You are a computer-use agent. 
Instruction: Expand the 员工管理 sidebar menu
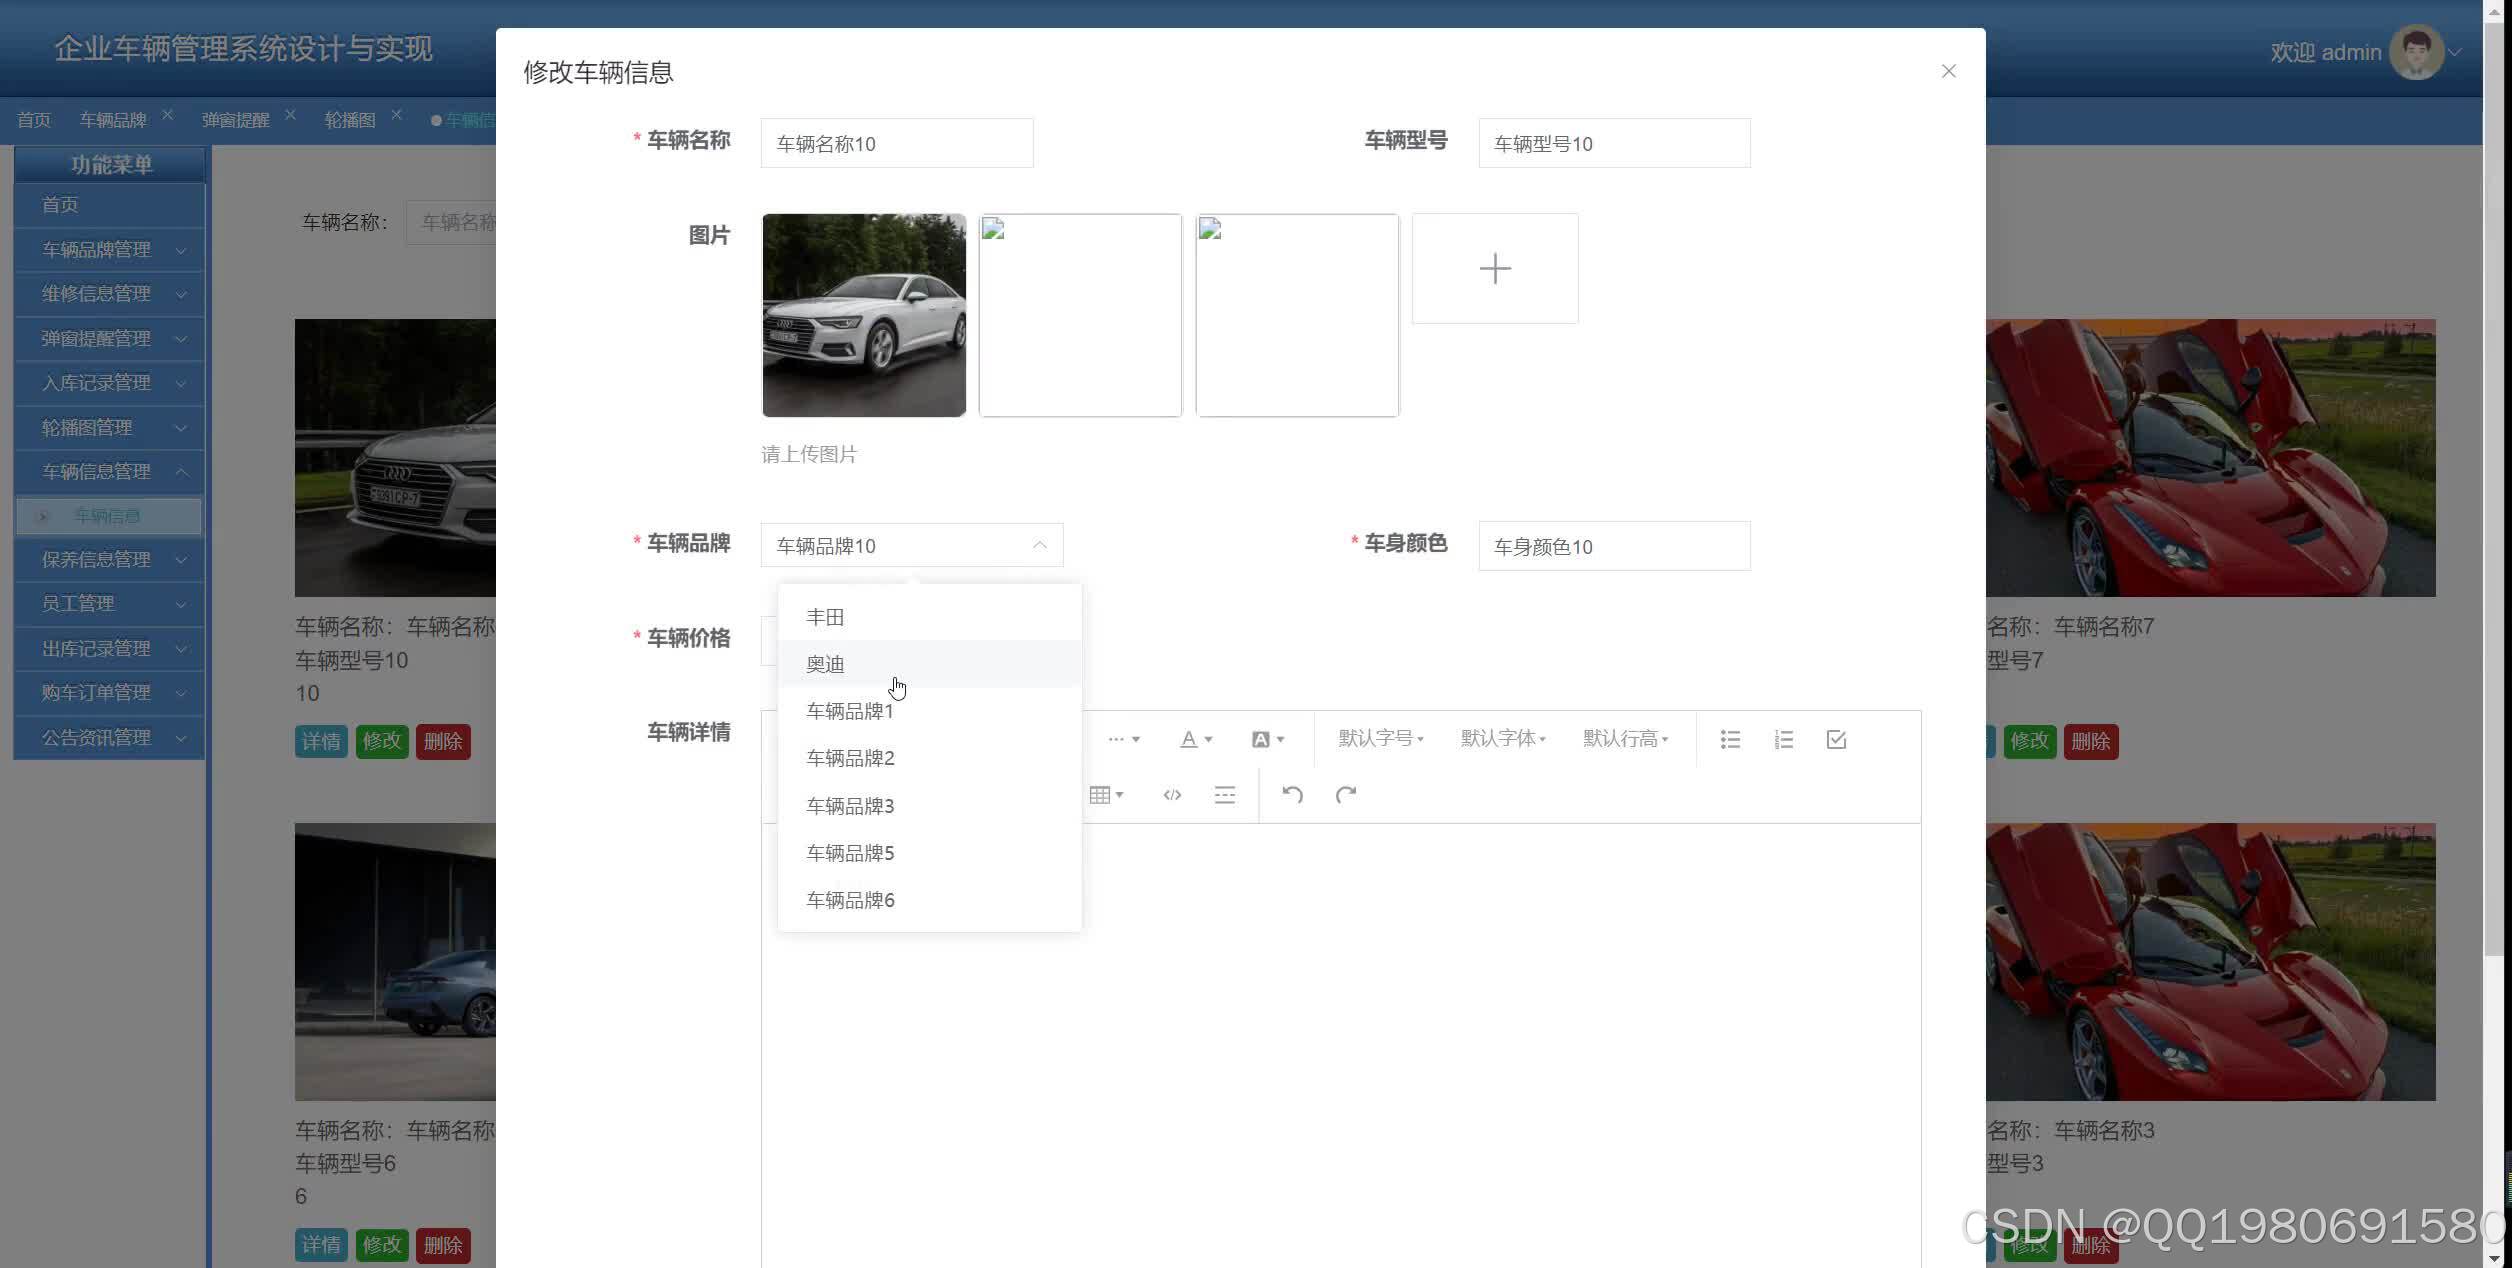[110, 603]
